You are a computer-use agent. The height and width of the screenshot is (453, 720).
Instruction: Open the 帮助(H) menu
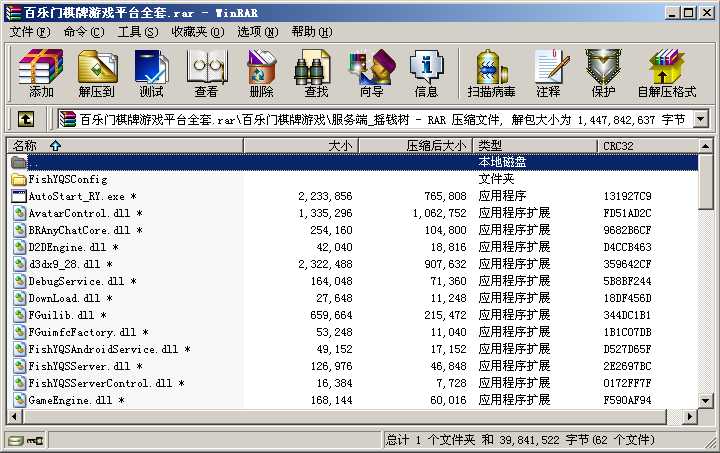(312, 32)
